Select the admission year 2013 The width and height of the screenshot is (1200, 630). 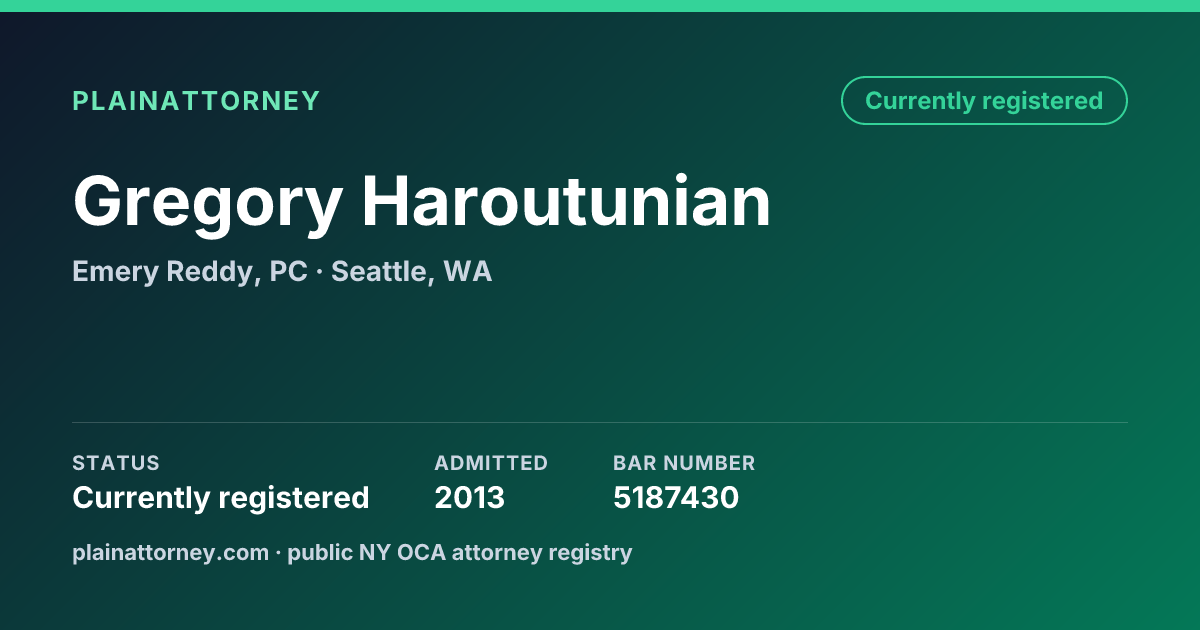(x=470, y=497)
